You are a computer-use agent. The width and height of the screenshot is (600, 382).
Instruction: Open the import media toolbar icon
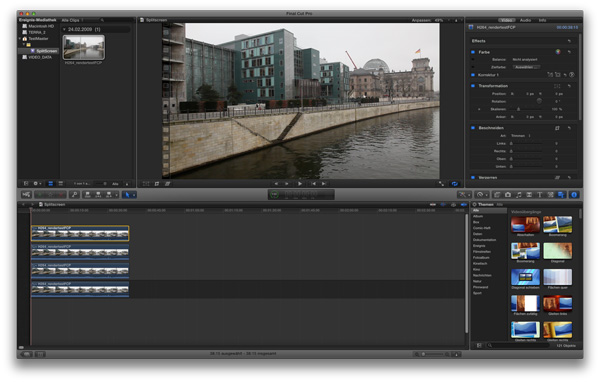(x=26, y=195)
